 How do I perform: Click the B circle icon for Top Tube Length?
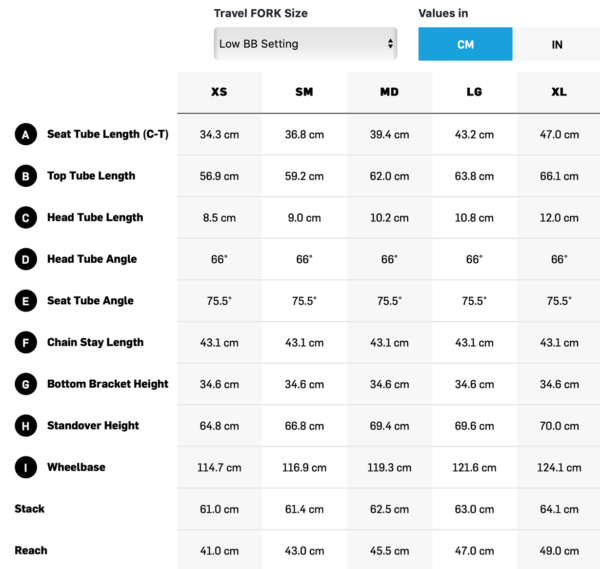(25, 176)
